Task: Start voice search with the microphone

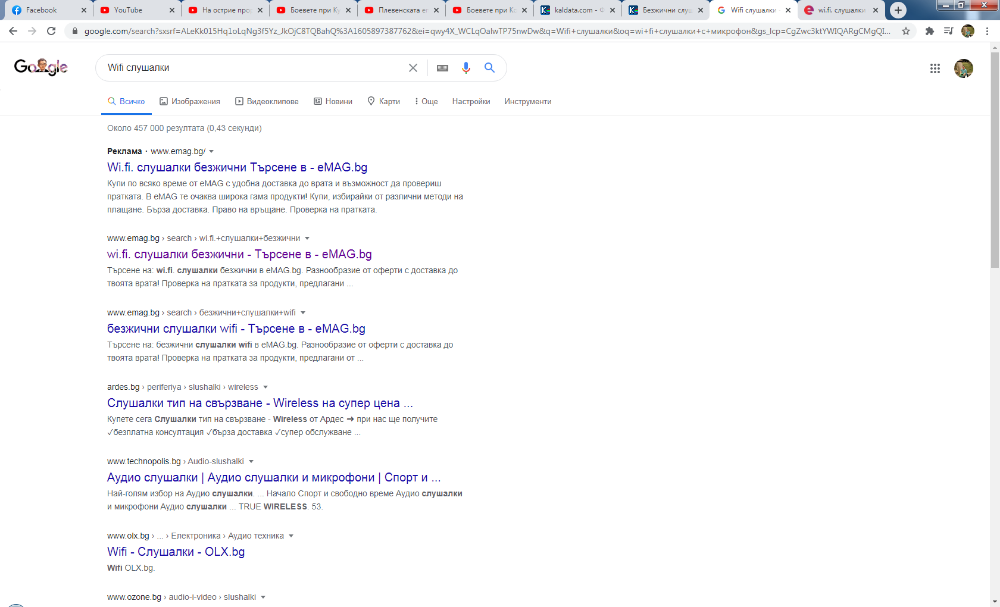Action: 466,68
